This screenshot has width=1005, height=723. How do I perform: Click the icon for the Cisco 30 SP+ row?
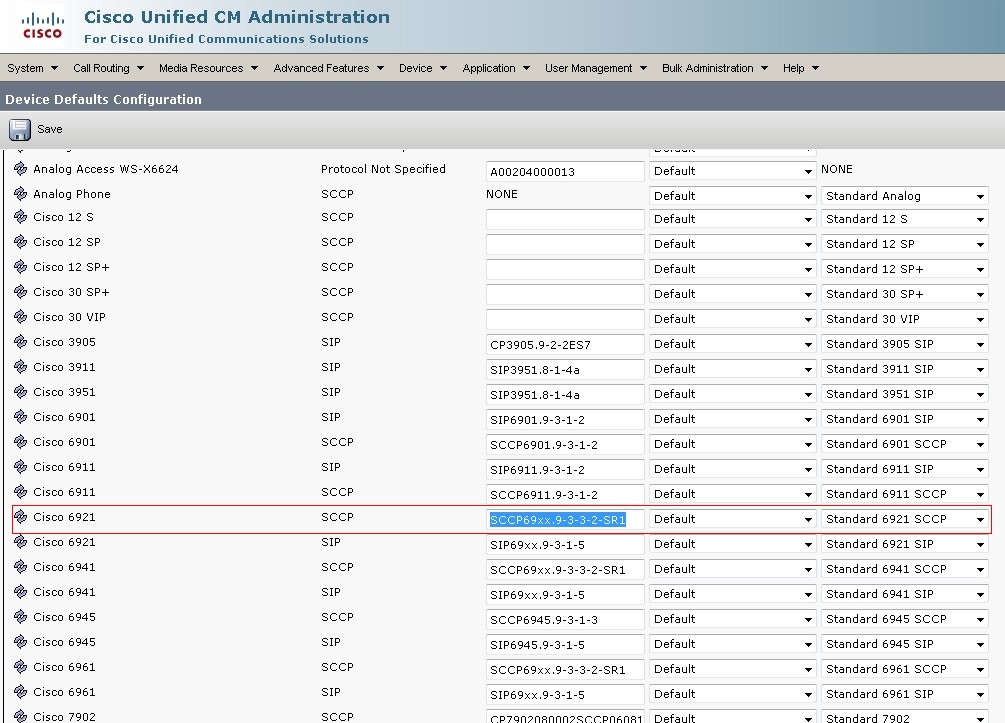[21, 292]
